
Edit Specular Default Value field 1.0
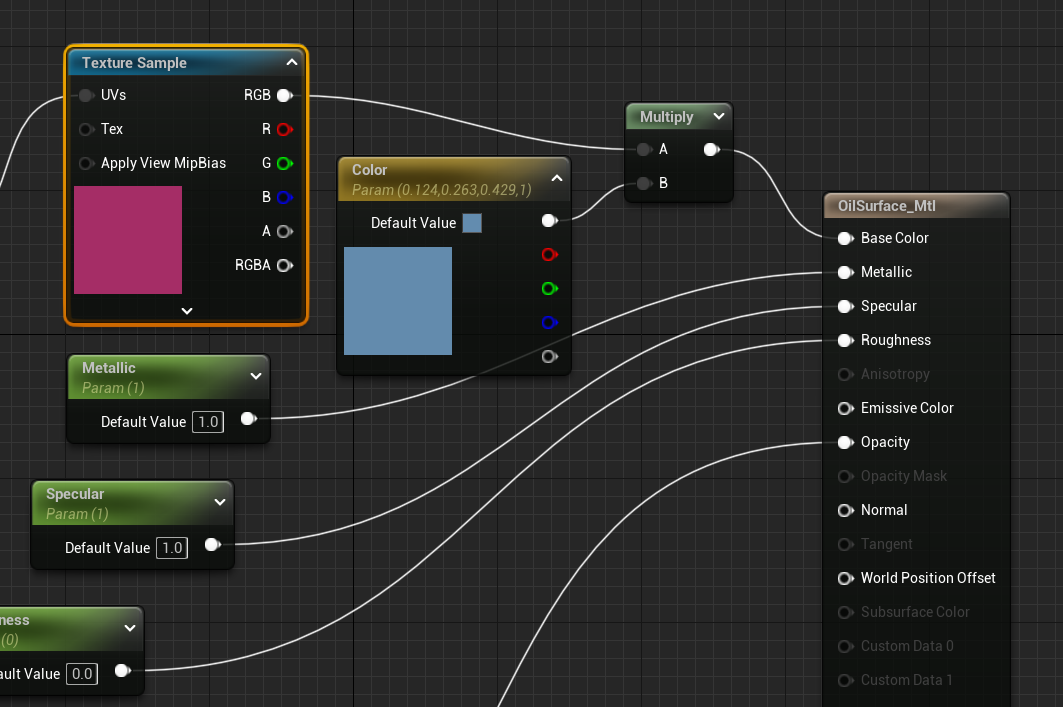172,548
